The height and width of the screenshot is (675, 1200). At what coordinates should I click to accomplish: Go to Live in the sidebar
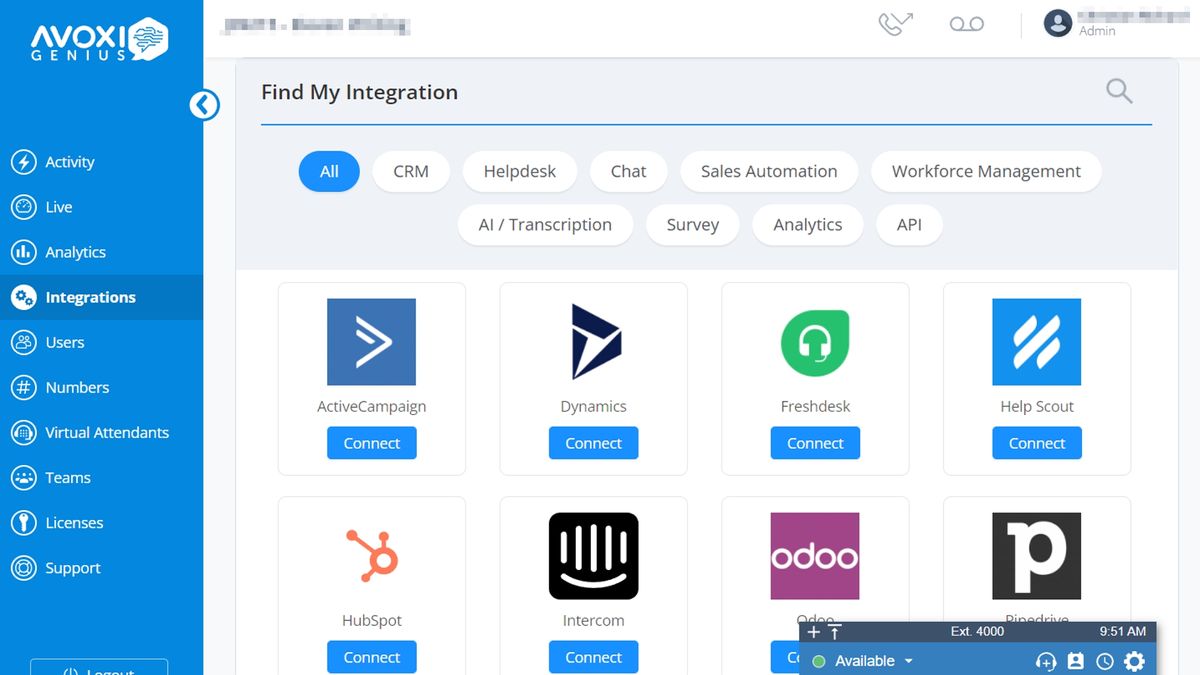tap(59, 207)
